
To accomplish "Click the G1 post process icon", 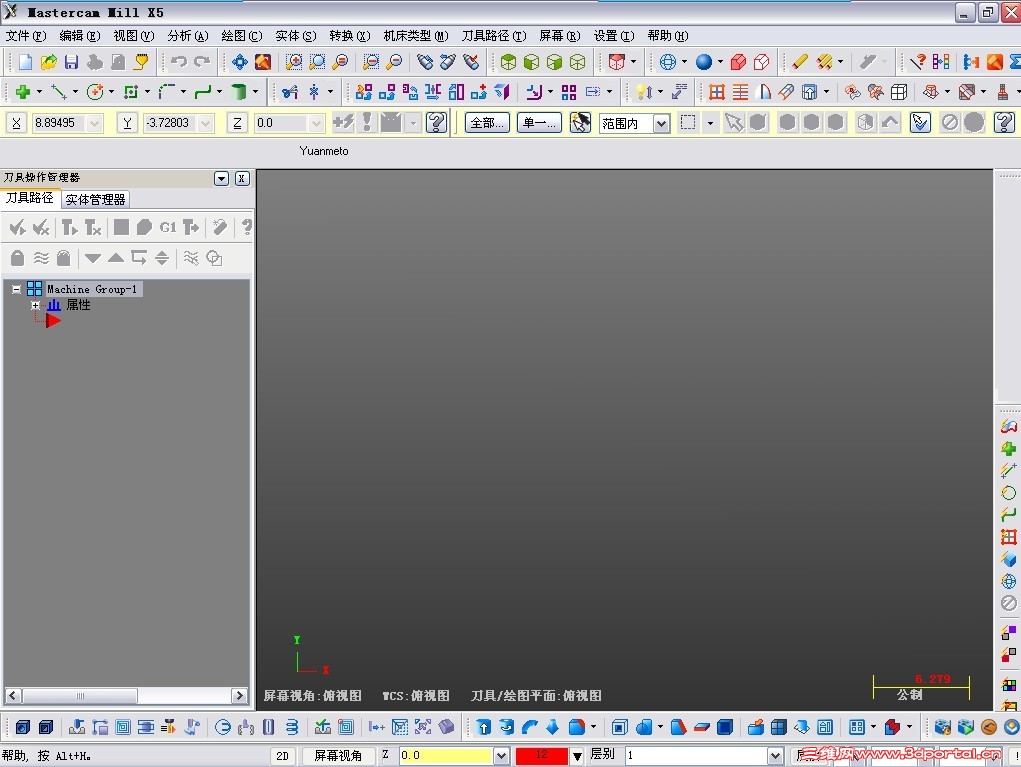I will pyautogui.click(x=168, y=227).
